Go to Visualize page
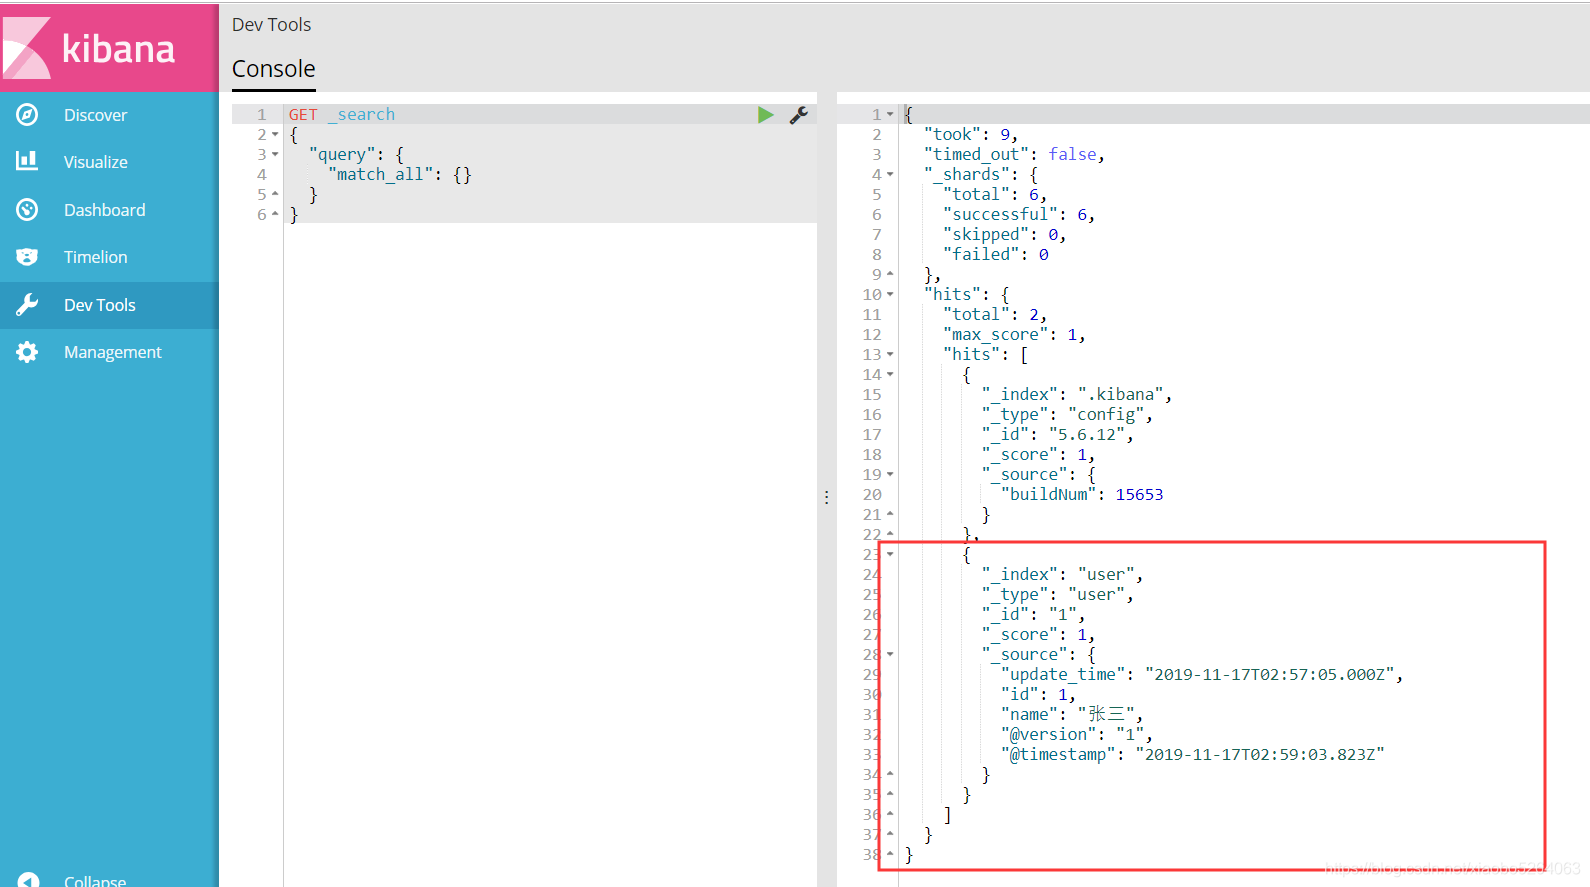The height and width of the screenshot is (887, 1590). pyautogui.click(x=95, y=162)
